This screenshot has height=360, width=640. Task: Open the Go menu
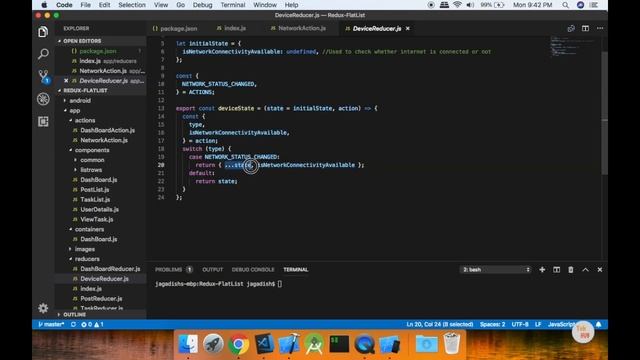pyautogui.click(x=180, y=5)
